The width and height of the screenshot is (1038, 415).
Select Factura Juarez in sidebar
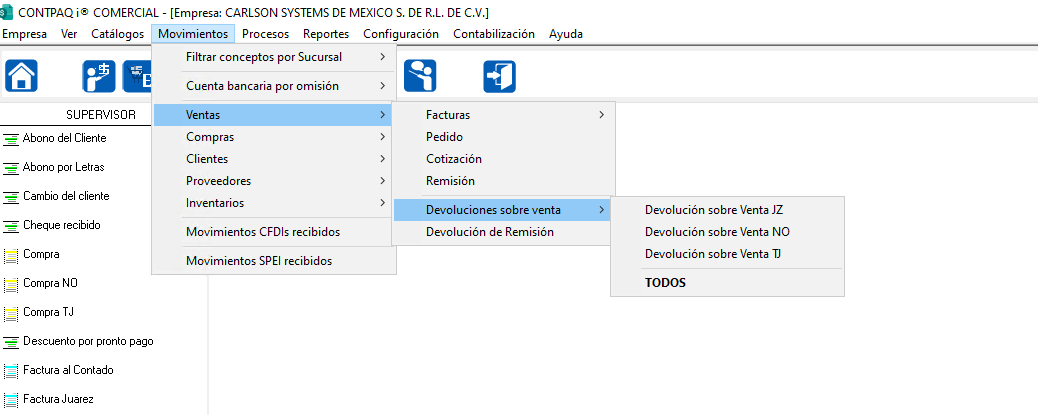coord(58,400)
